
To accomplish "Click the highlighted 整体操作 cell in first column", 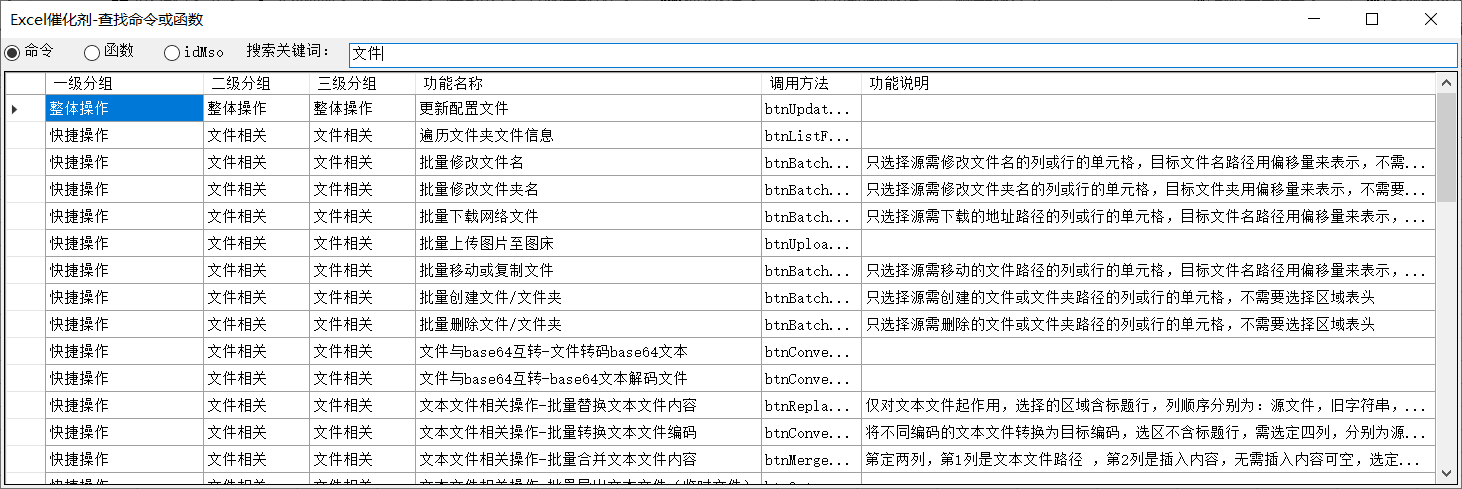I will click(x=125, y=108).
